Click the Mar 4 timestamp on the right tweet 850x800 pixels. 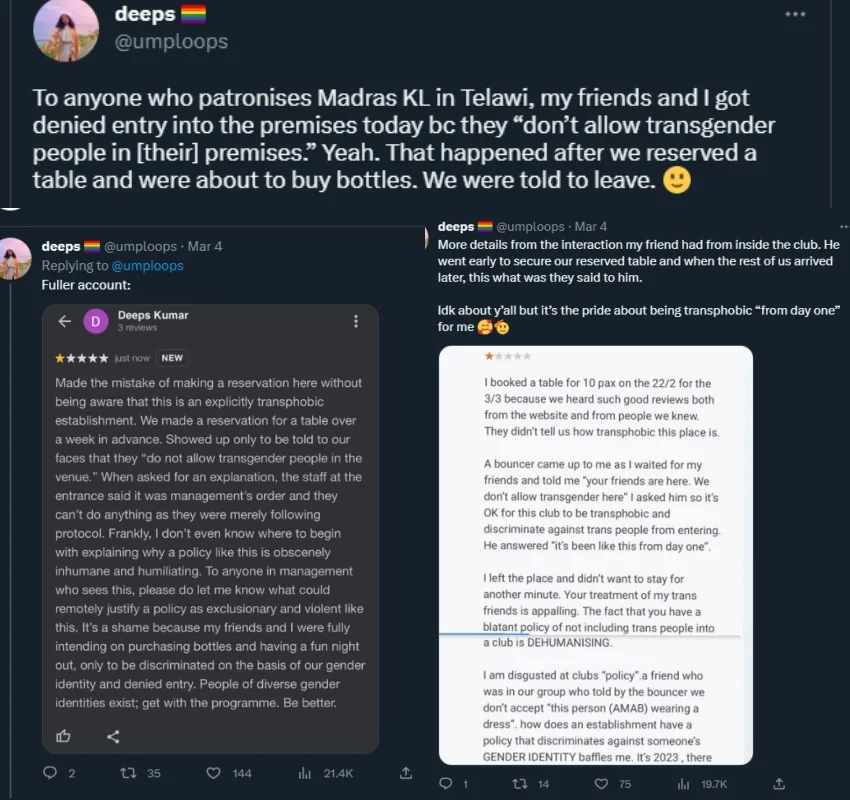click(590, 227)
